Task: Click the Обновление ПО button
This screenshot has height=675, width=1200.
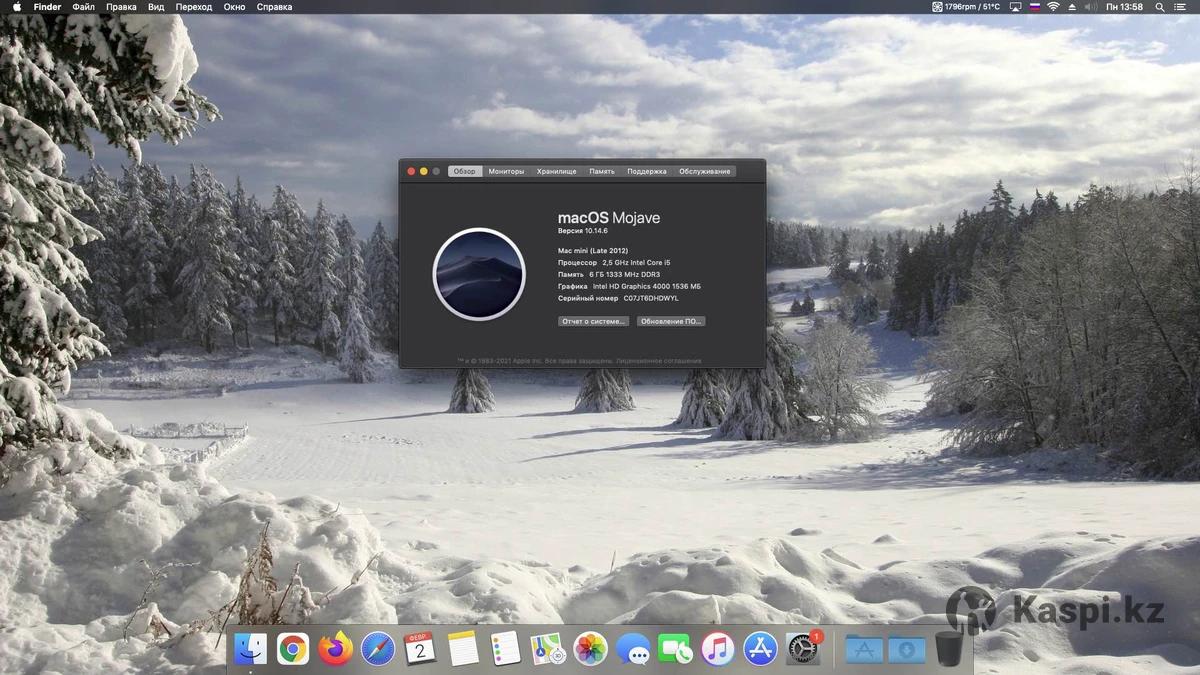Action: click(671, 321)
